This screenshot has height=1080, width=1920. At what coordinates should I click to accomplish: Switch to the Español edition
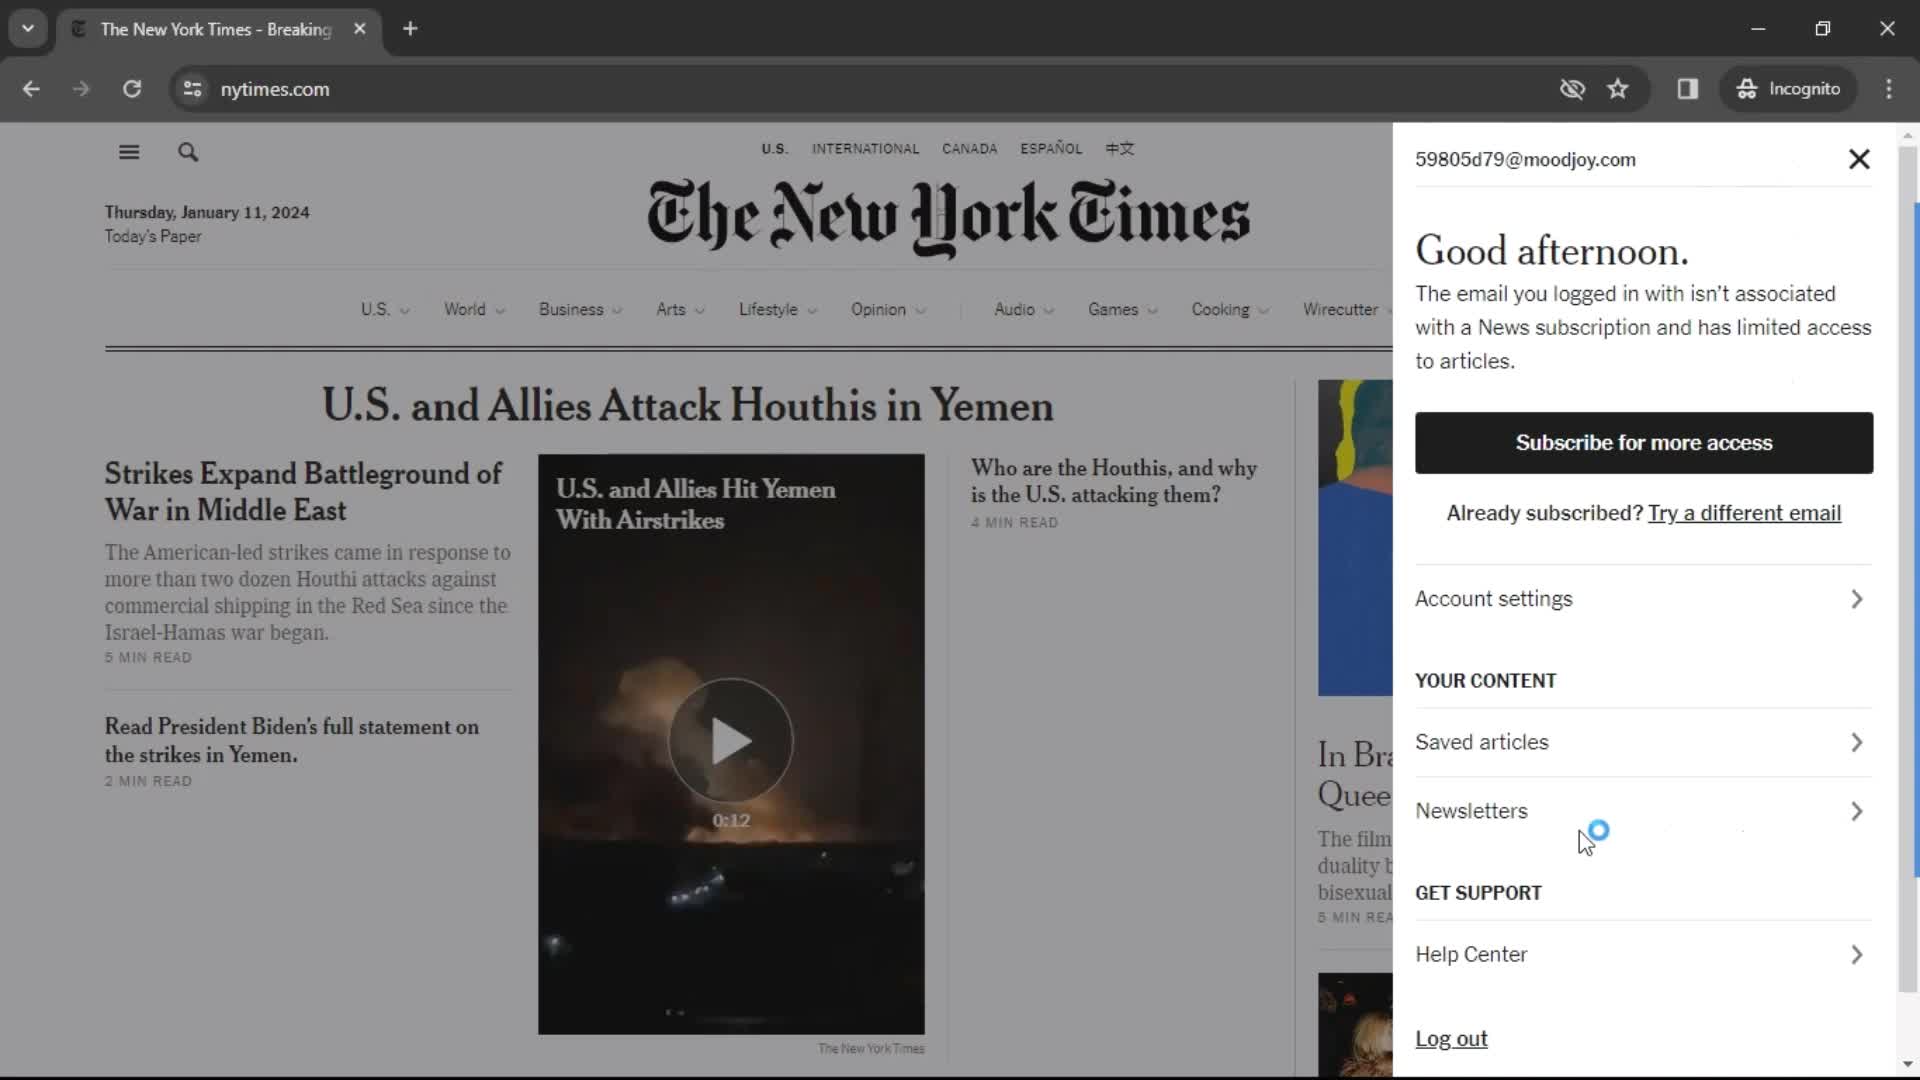tap(1051, 148)
